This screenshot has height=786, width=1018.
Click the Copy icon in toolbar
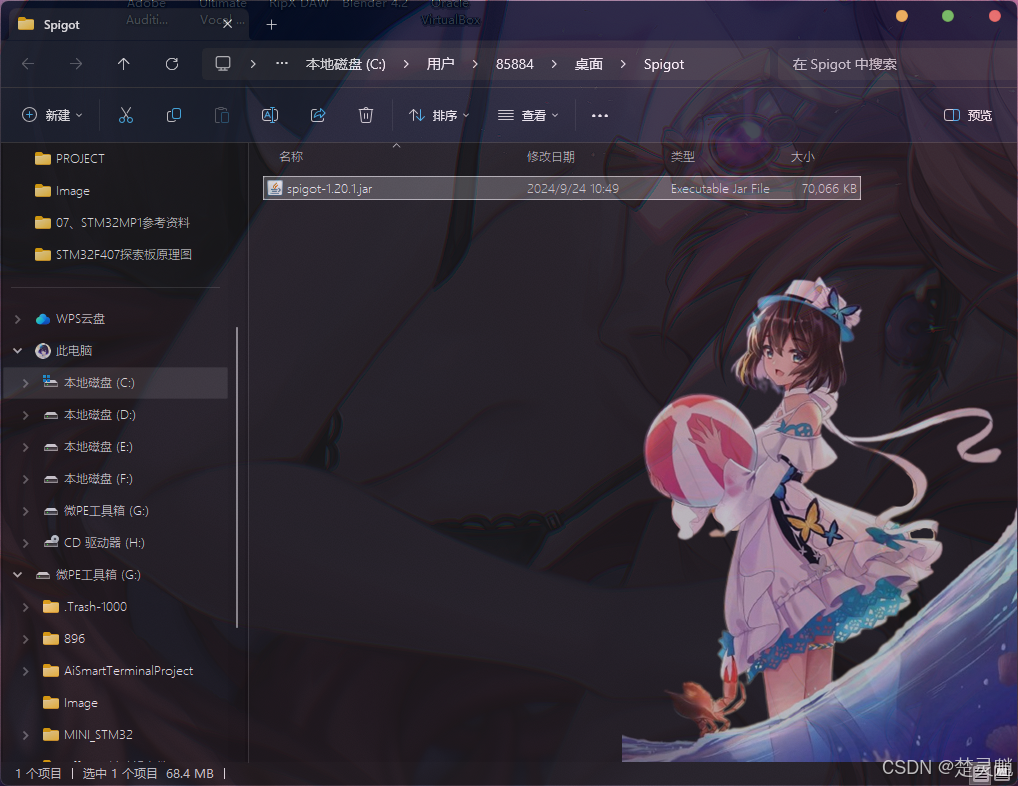[173, 116]
